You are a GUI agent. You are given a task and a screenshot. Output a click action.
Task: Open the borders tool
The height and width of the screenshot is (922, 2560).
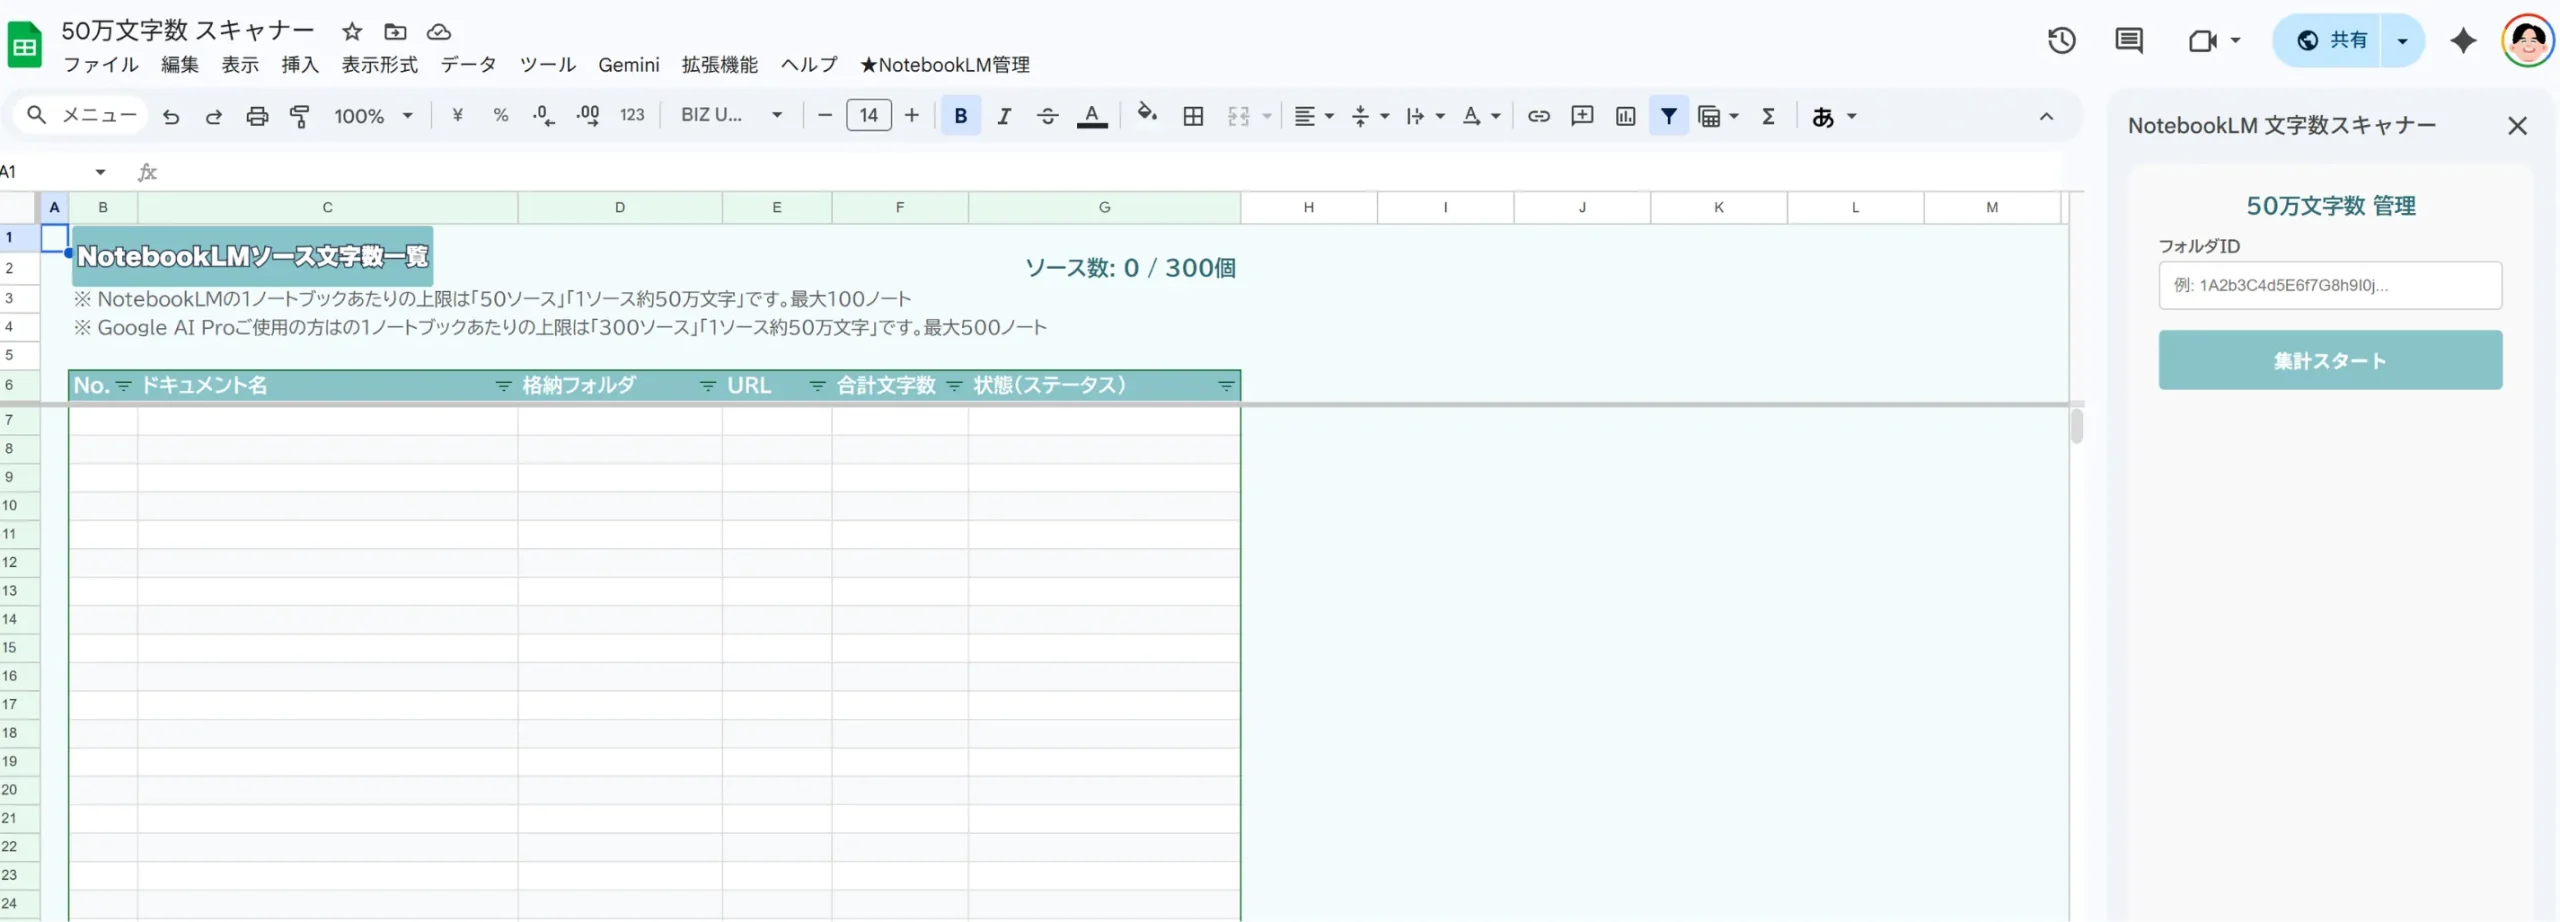click(x=1193, y=116)
